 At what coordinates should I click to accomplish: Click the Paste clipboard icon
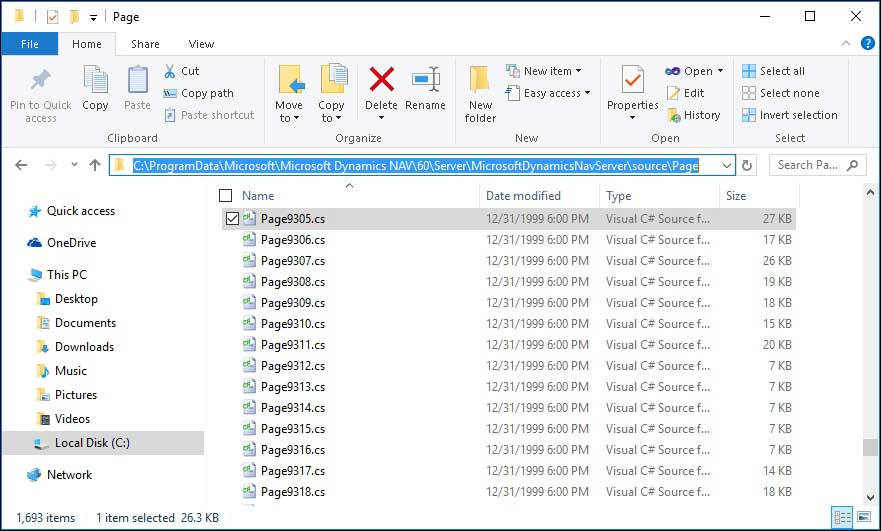pos(138,79)
